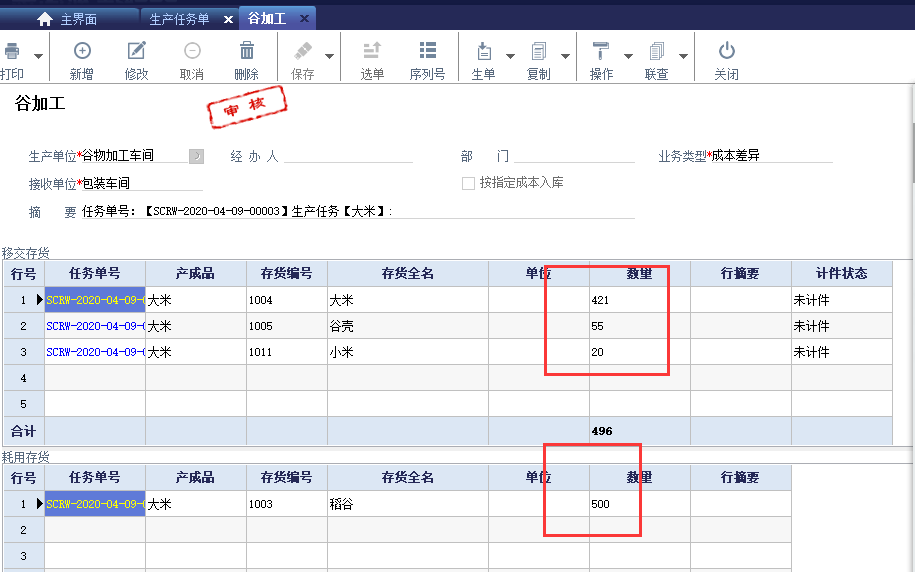Image resolution: width=915 pixels, height=572 pixels.
Task: Click the 删除 (delete) trash icon
Action: pos(246,51)
